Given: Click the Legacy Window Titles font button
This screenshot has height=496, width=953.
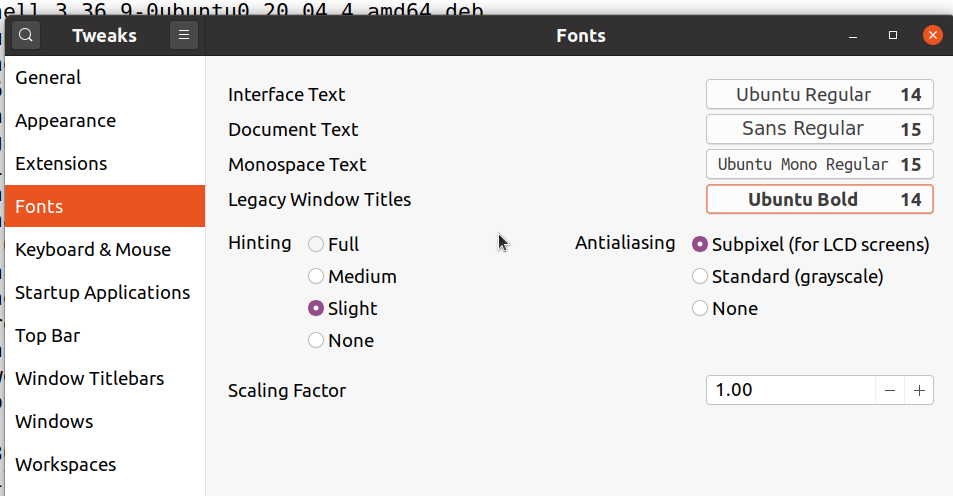Looking at the screenshot, I should 819,199.
